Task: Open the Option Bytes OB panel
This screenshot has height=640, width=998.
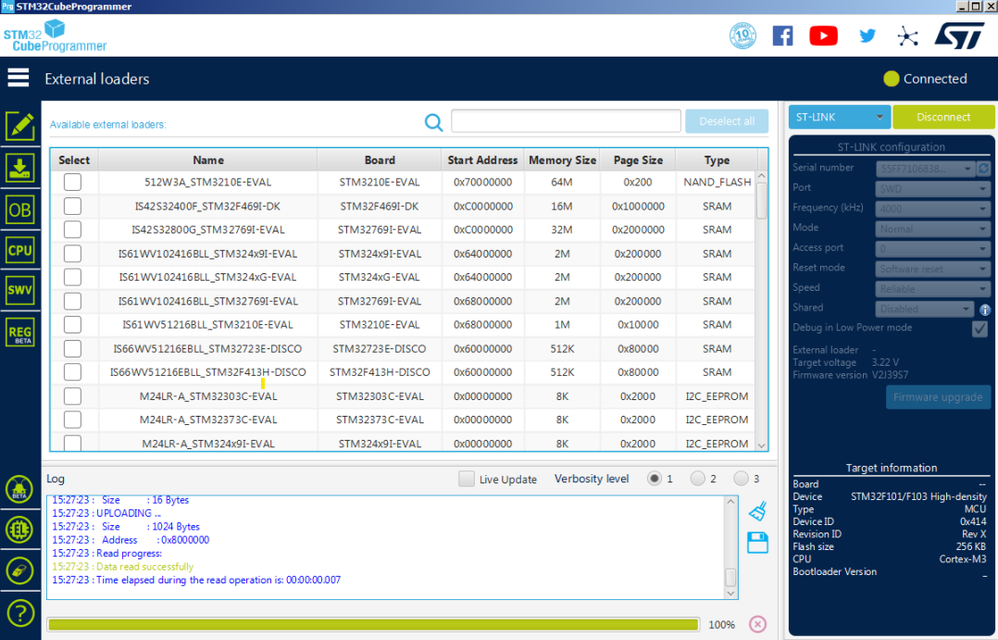Action: click(x=20, y=209)
